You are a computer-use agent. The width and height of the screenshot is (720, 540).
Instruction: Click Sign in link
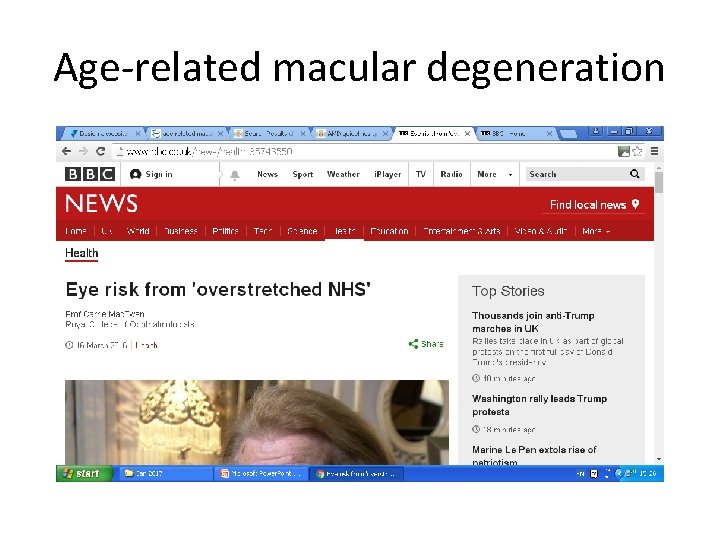click(159, 174)
